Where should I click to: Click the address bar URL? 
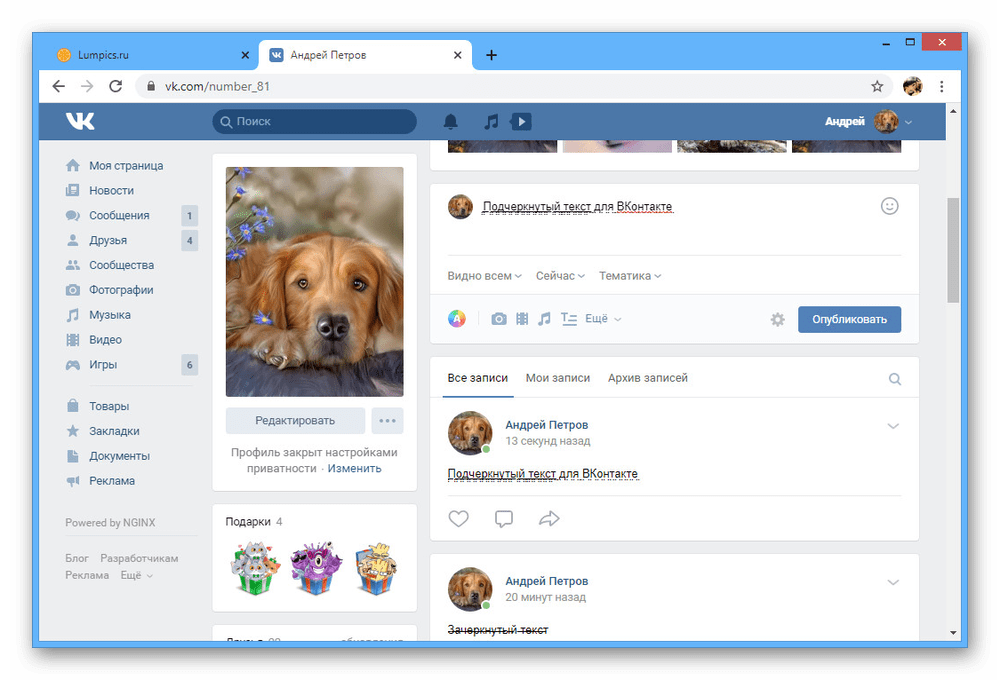tap(217, 86)
